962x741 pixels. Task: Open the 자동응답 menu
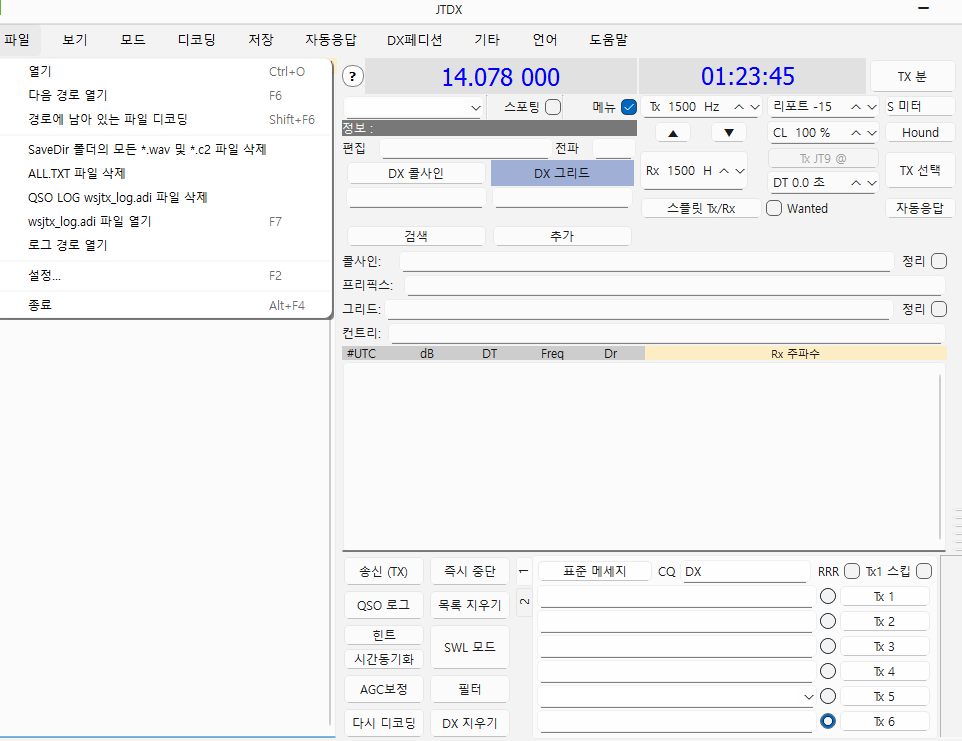(x=331, y=40)
